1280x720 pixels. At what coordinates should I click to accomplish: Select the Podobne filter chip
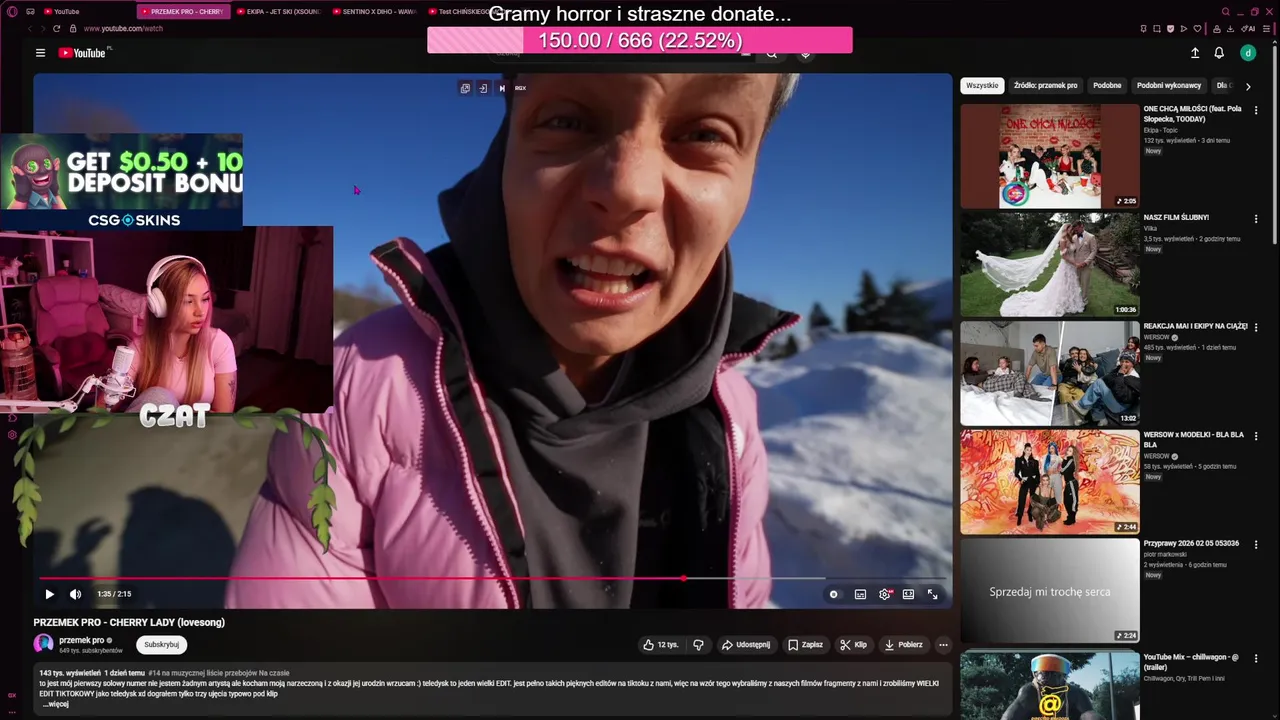[x=1107, y=86]
